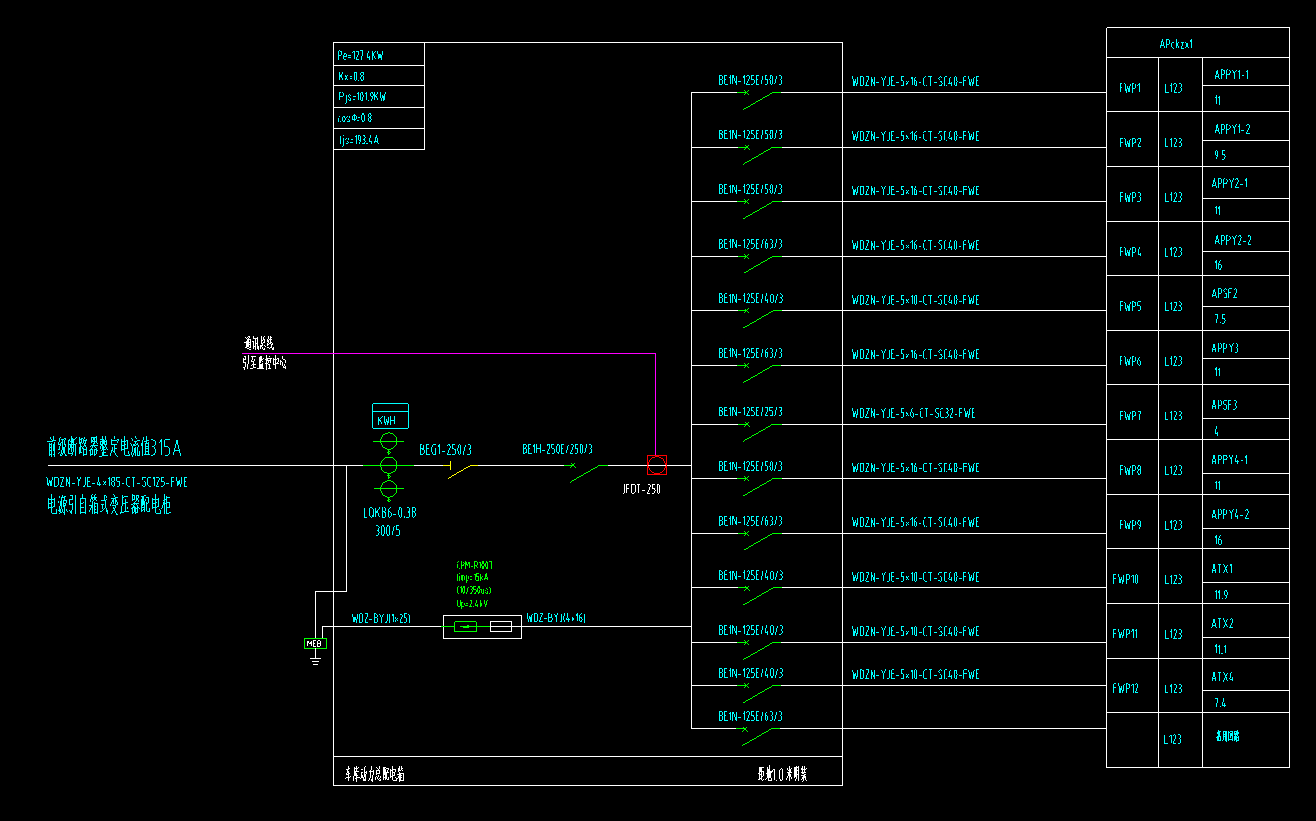Click the green MEB grounding box

coord(315,643)
